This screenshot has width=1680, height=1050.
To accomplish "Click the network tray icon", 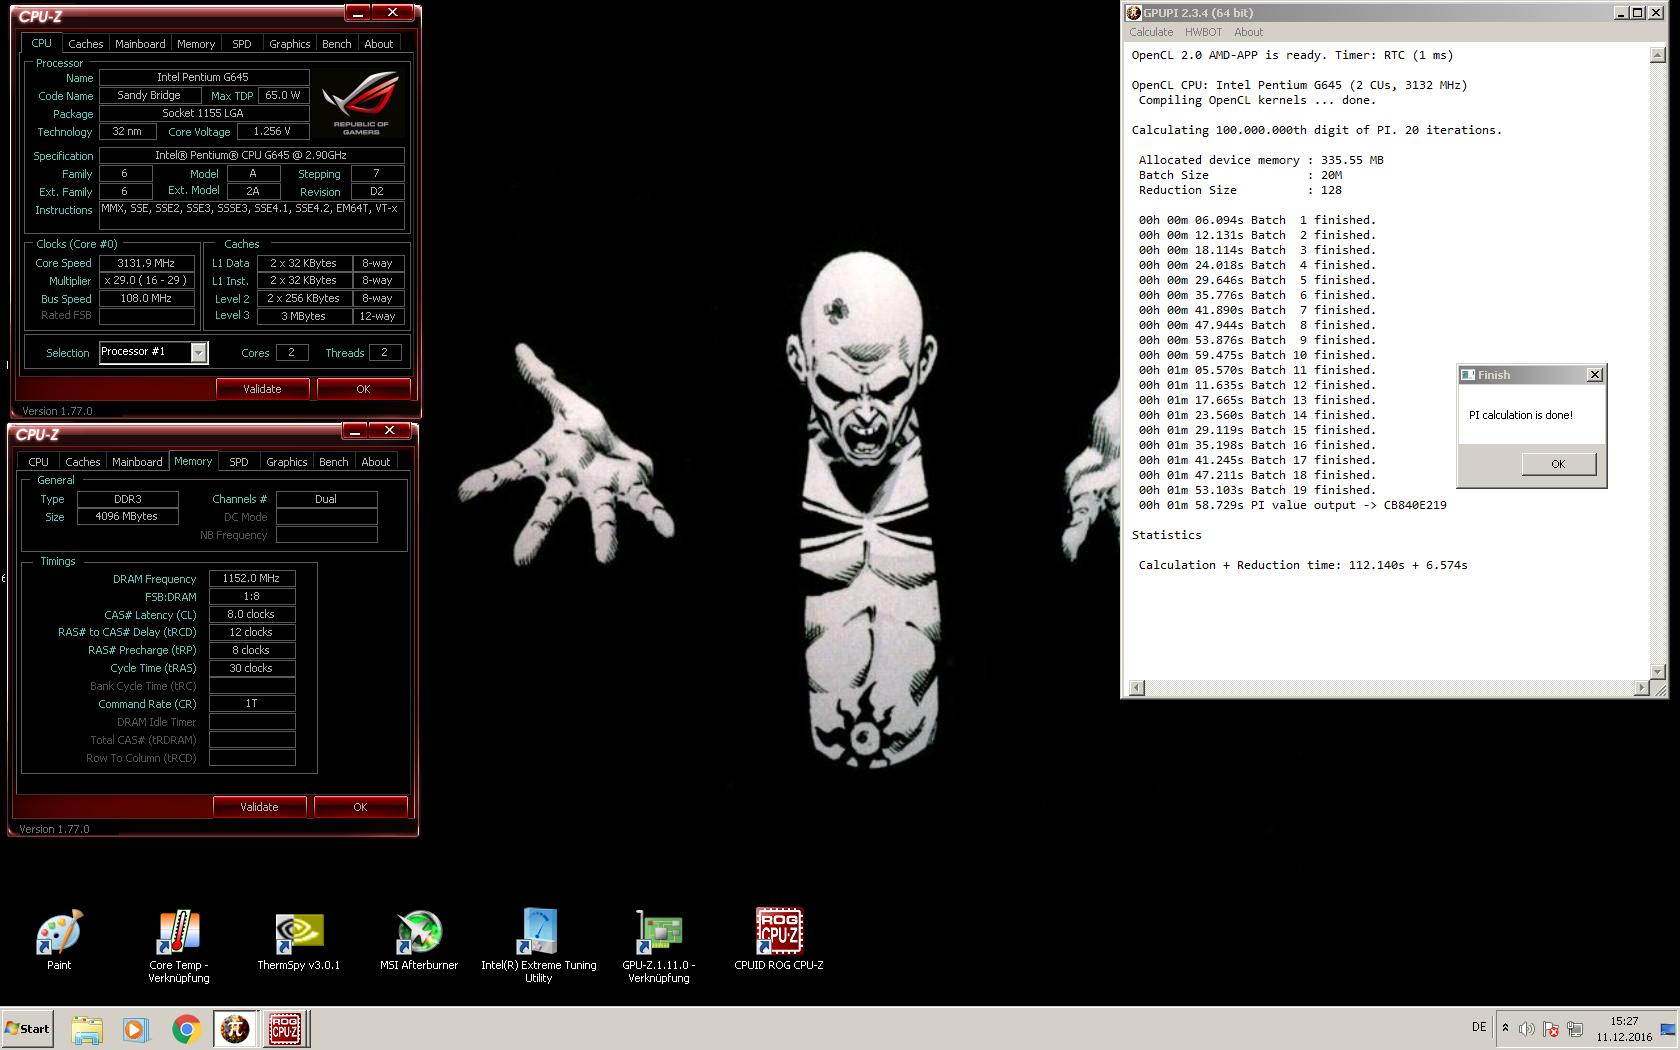I will click(x=1575, y=1029).
